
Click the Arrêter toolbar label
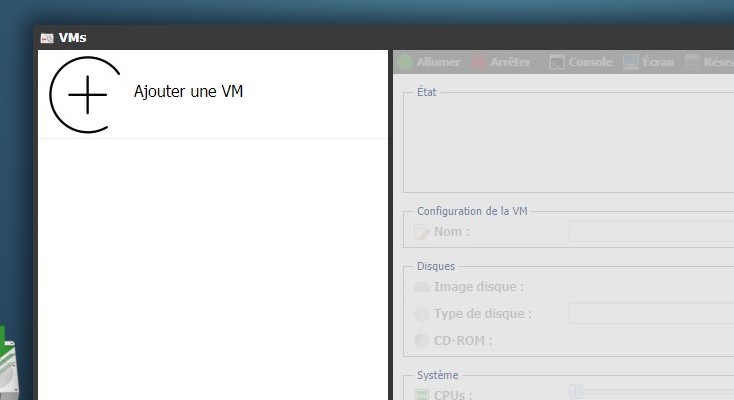510,62
